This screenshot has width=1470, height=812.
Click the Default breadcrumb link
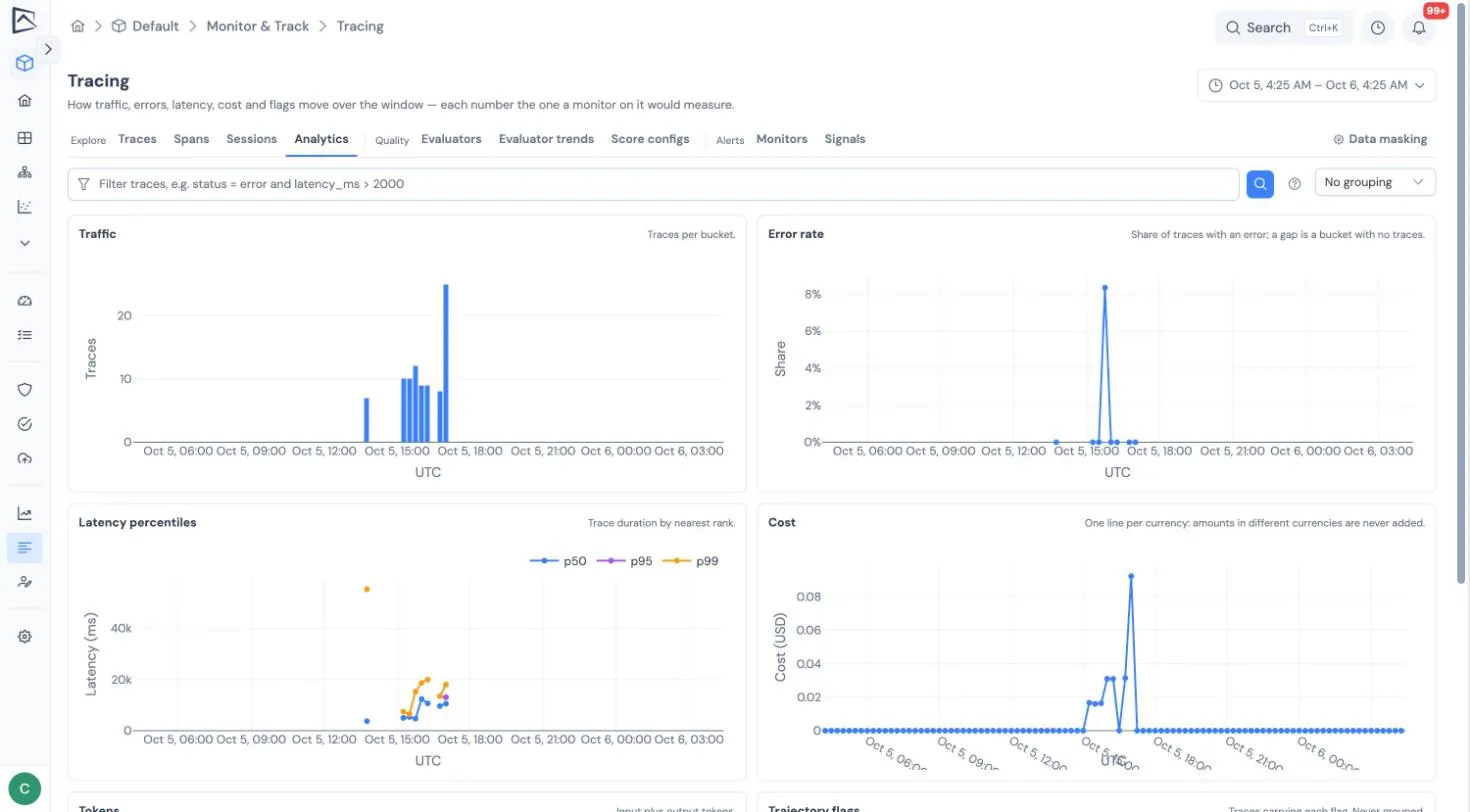click(145, 26)
